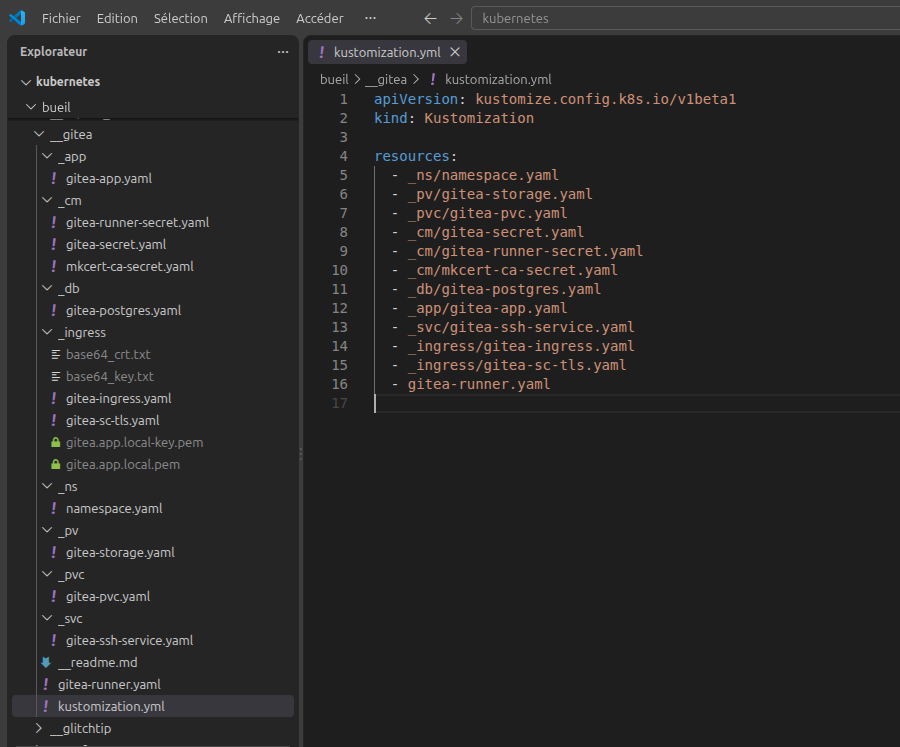The image size is (900, 747).
Task: Open the Edition menu
Action: pos(117,18)
